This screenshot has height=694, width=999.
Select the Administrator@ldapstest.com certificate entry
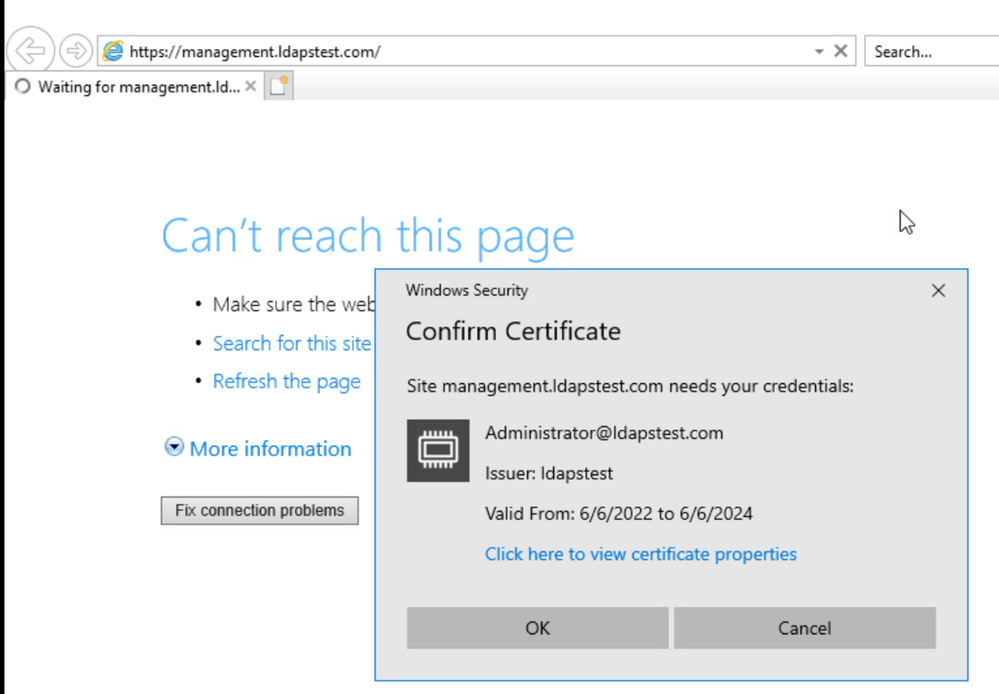coord(604,433)
